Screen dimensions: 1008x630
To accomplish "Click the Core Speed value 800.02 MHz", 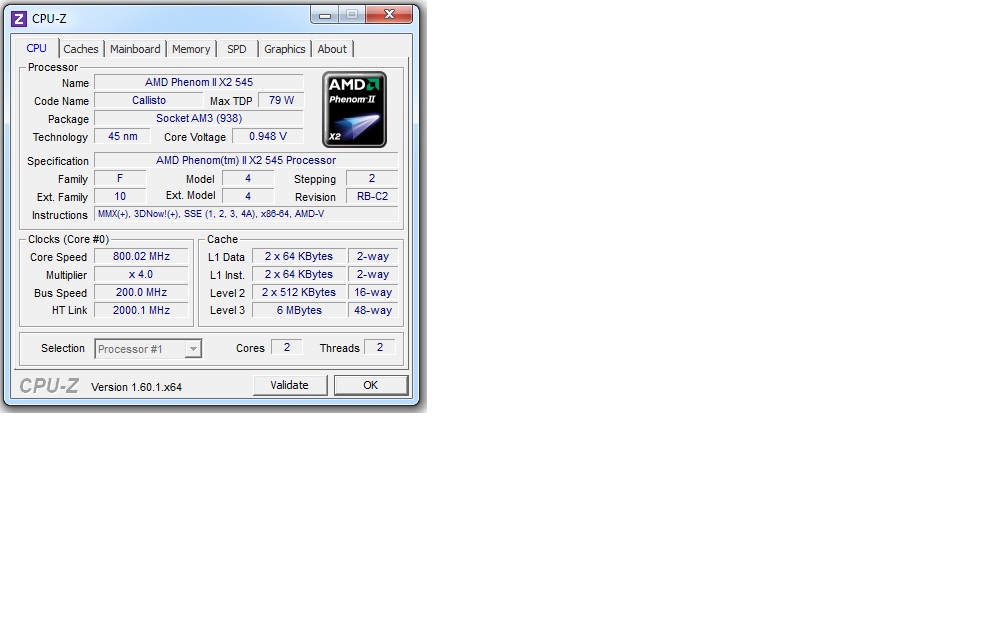I will point(141,256).
